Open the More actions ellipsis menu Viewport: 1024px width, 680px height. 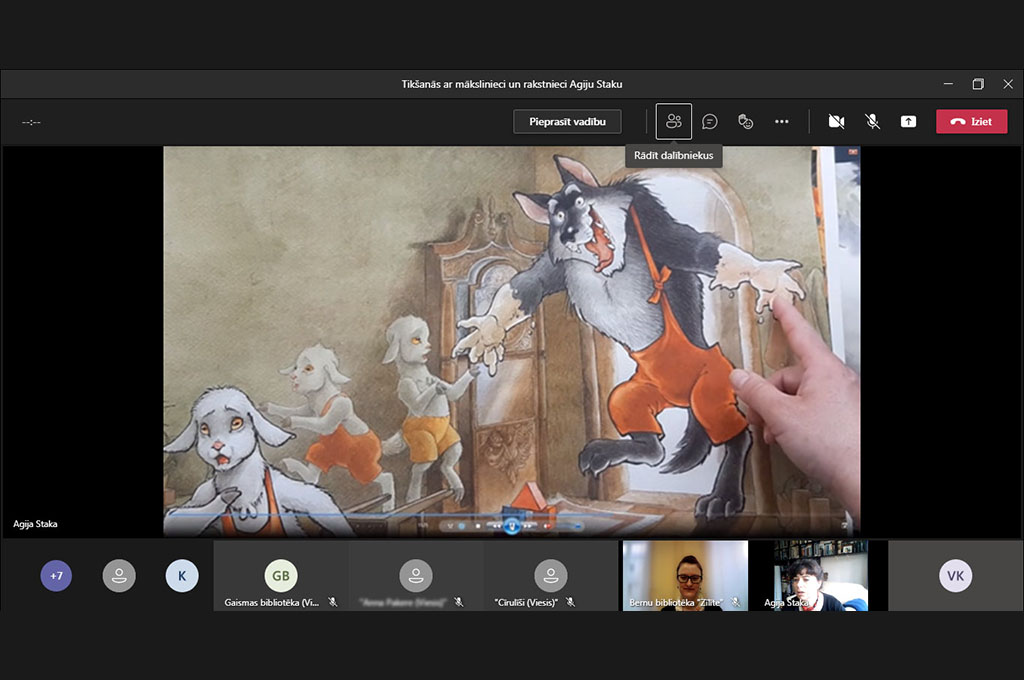(x=782, y=121)
